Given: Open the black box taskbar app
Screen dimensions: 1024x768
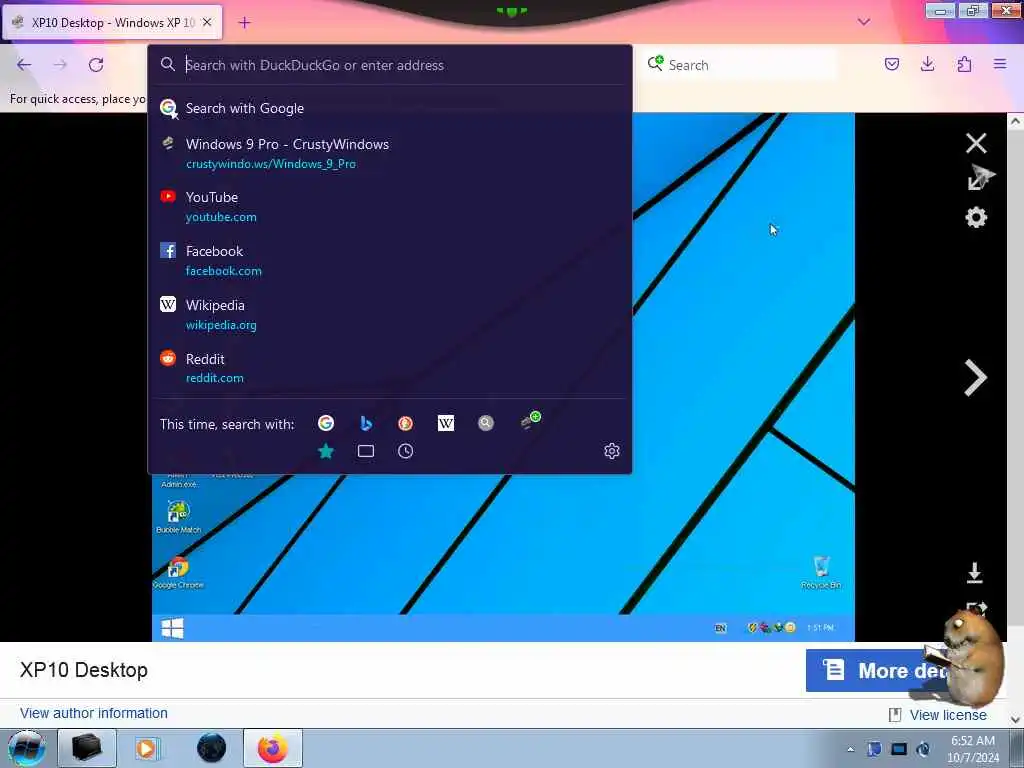Looking at the screenshot, I should coord(86,748).
